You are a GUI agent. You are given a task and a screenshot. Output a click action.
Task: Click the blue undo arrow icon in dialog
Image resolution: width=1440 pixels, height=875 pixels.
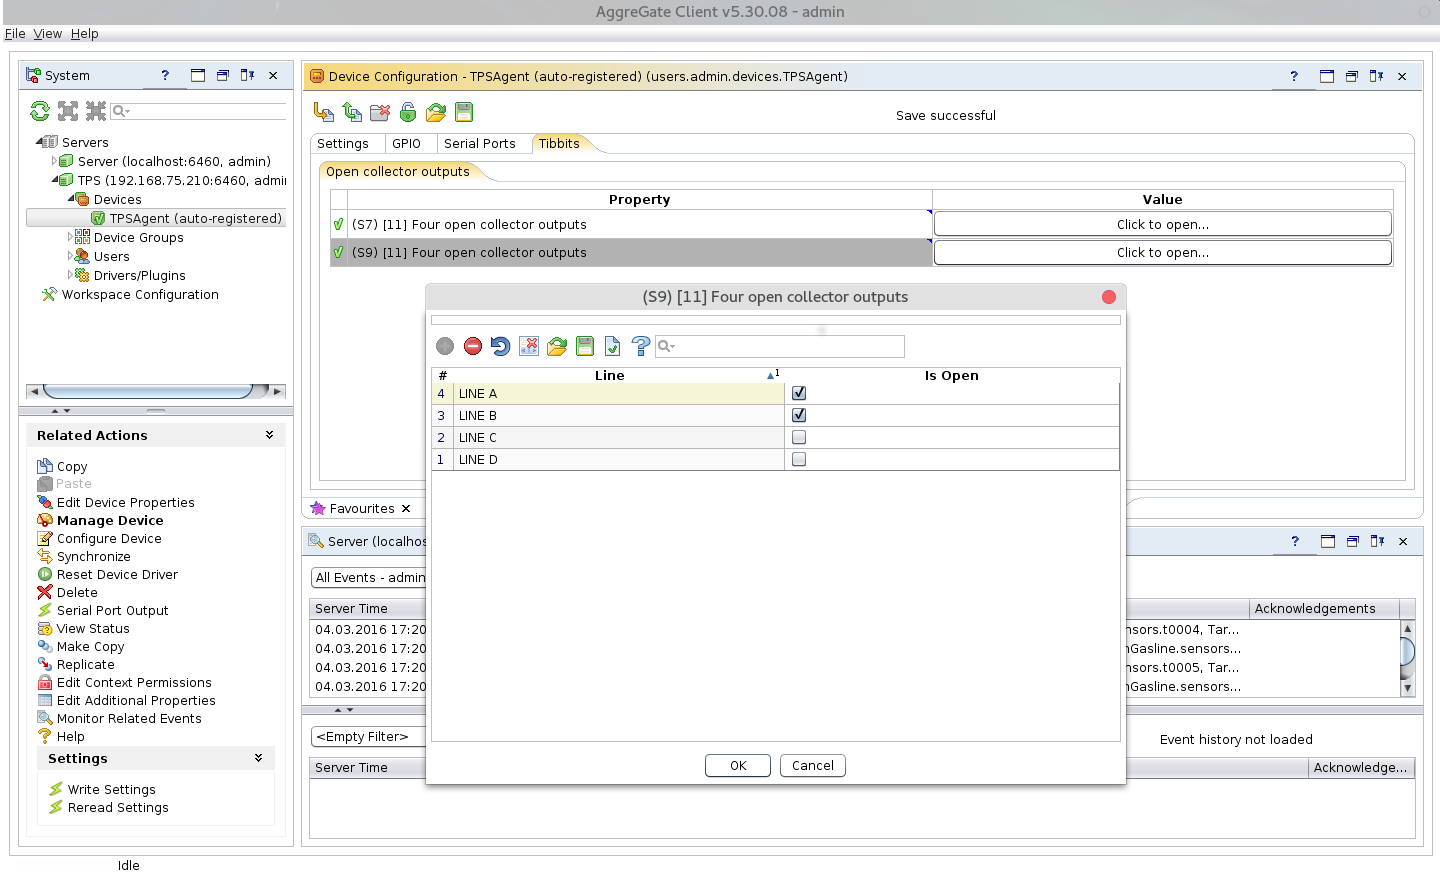click(501, 346)
